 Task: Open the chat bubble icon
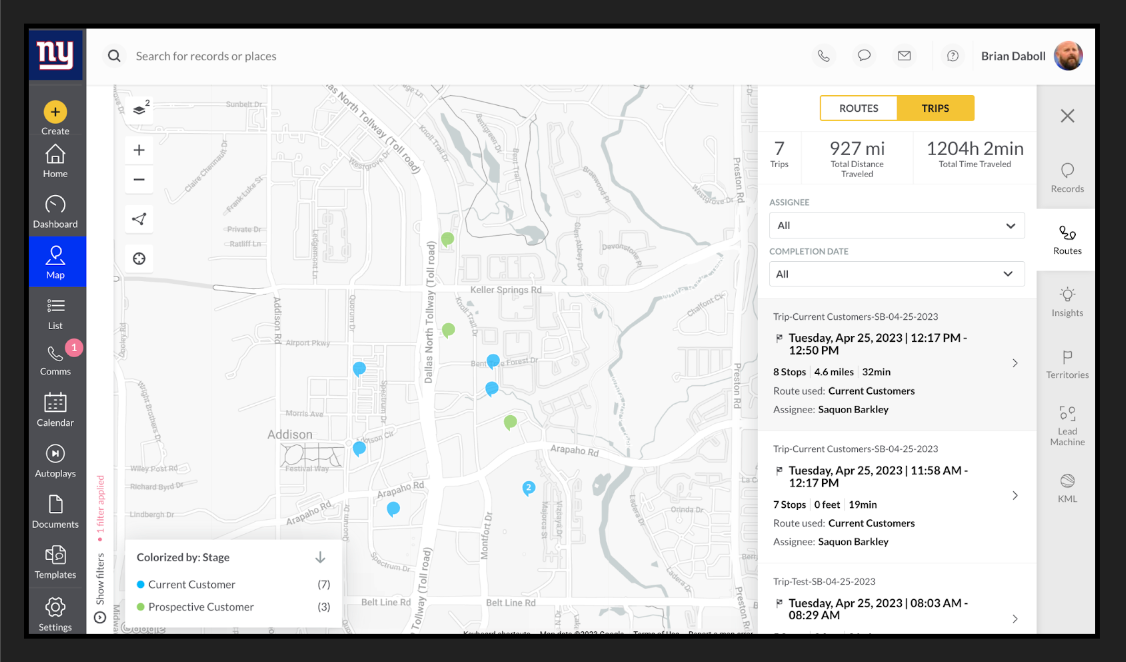[864, 56]
